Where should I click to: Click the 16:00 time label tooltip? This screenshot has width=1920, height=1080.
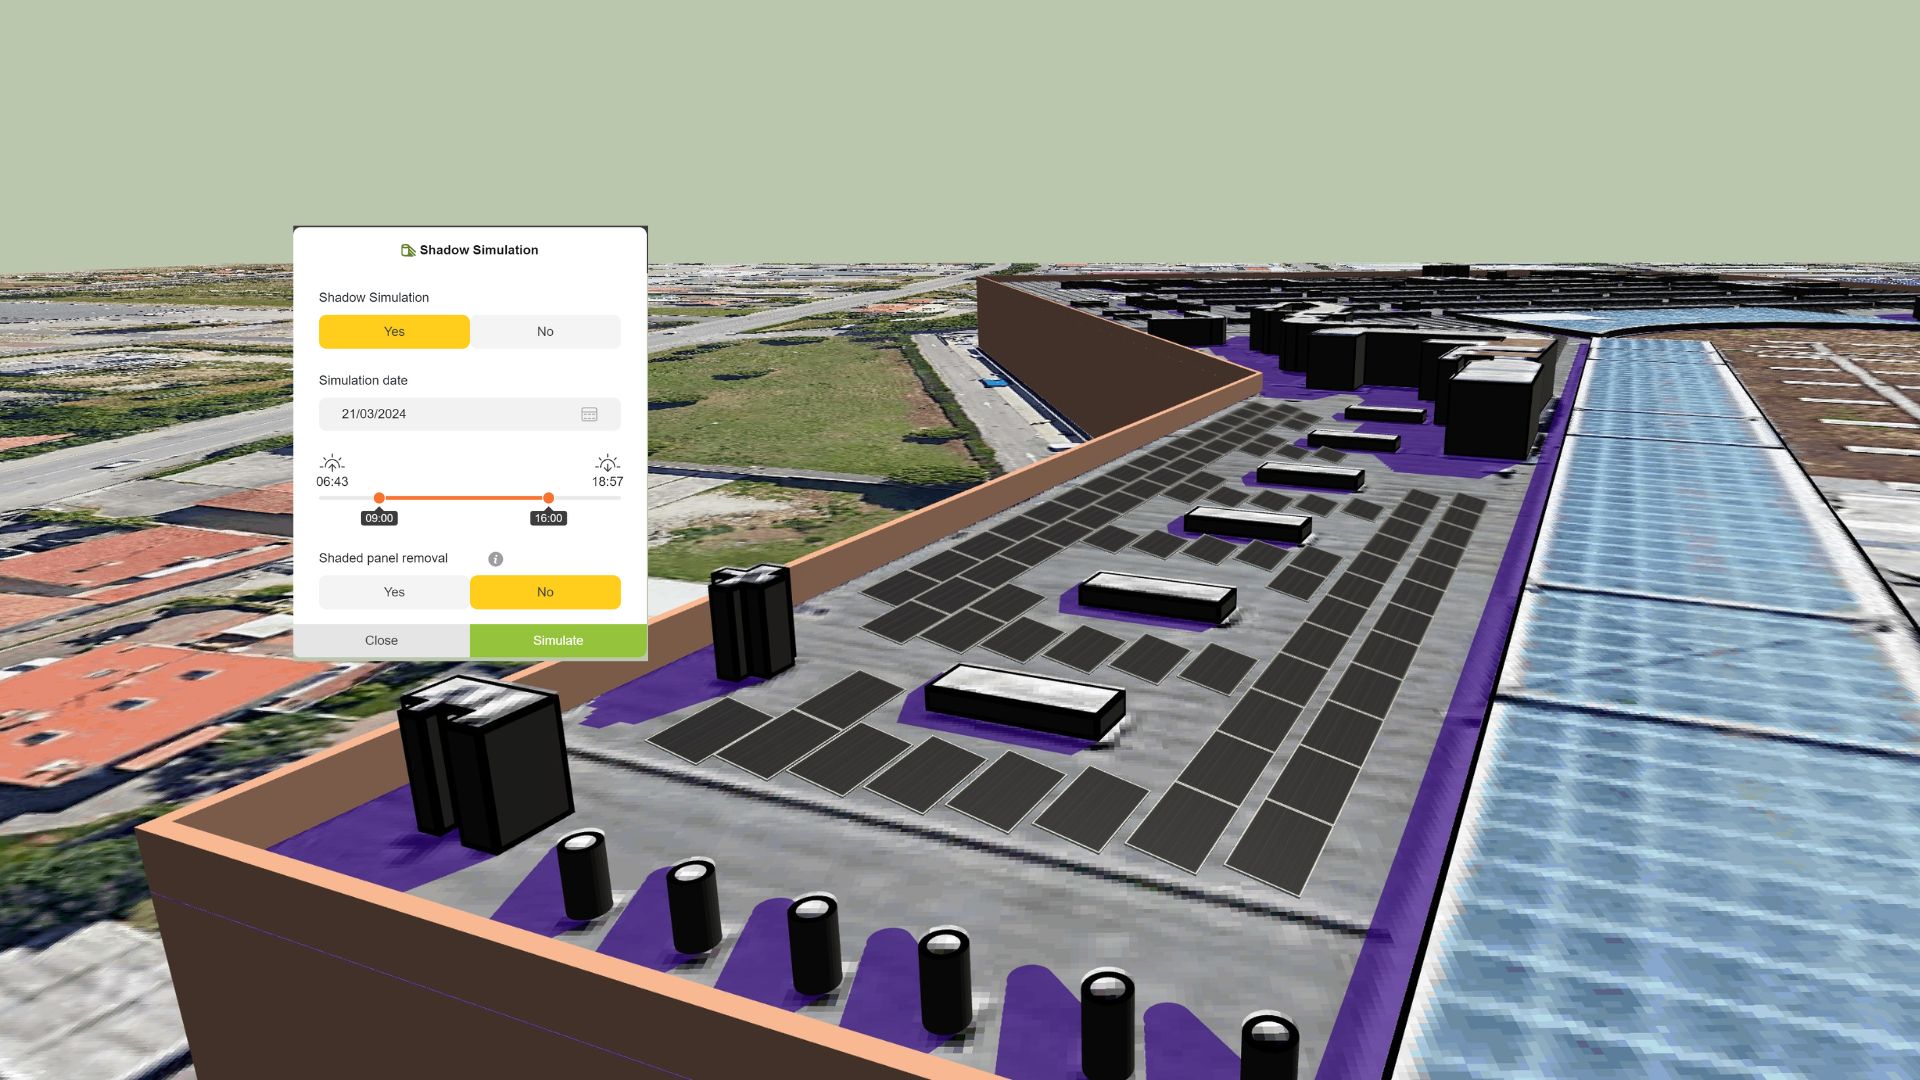pos(548,518)
